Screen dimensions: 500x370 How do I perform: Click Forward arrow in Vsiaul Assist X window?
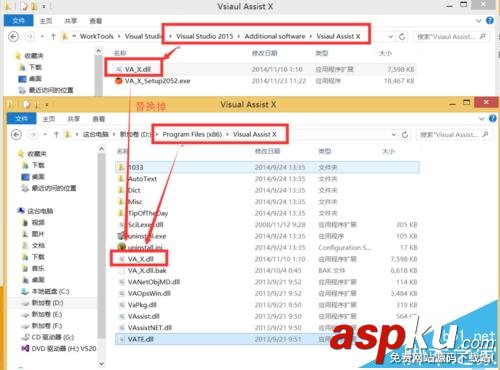(x=30, y=36)
